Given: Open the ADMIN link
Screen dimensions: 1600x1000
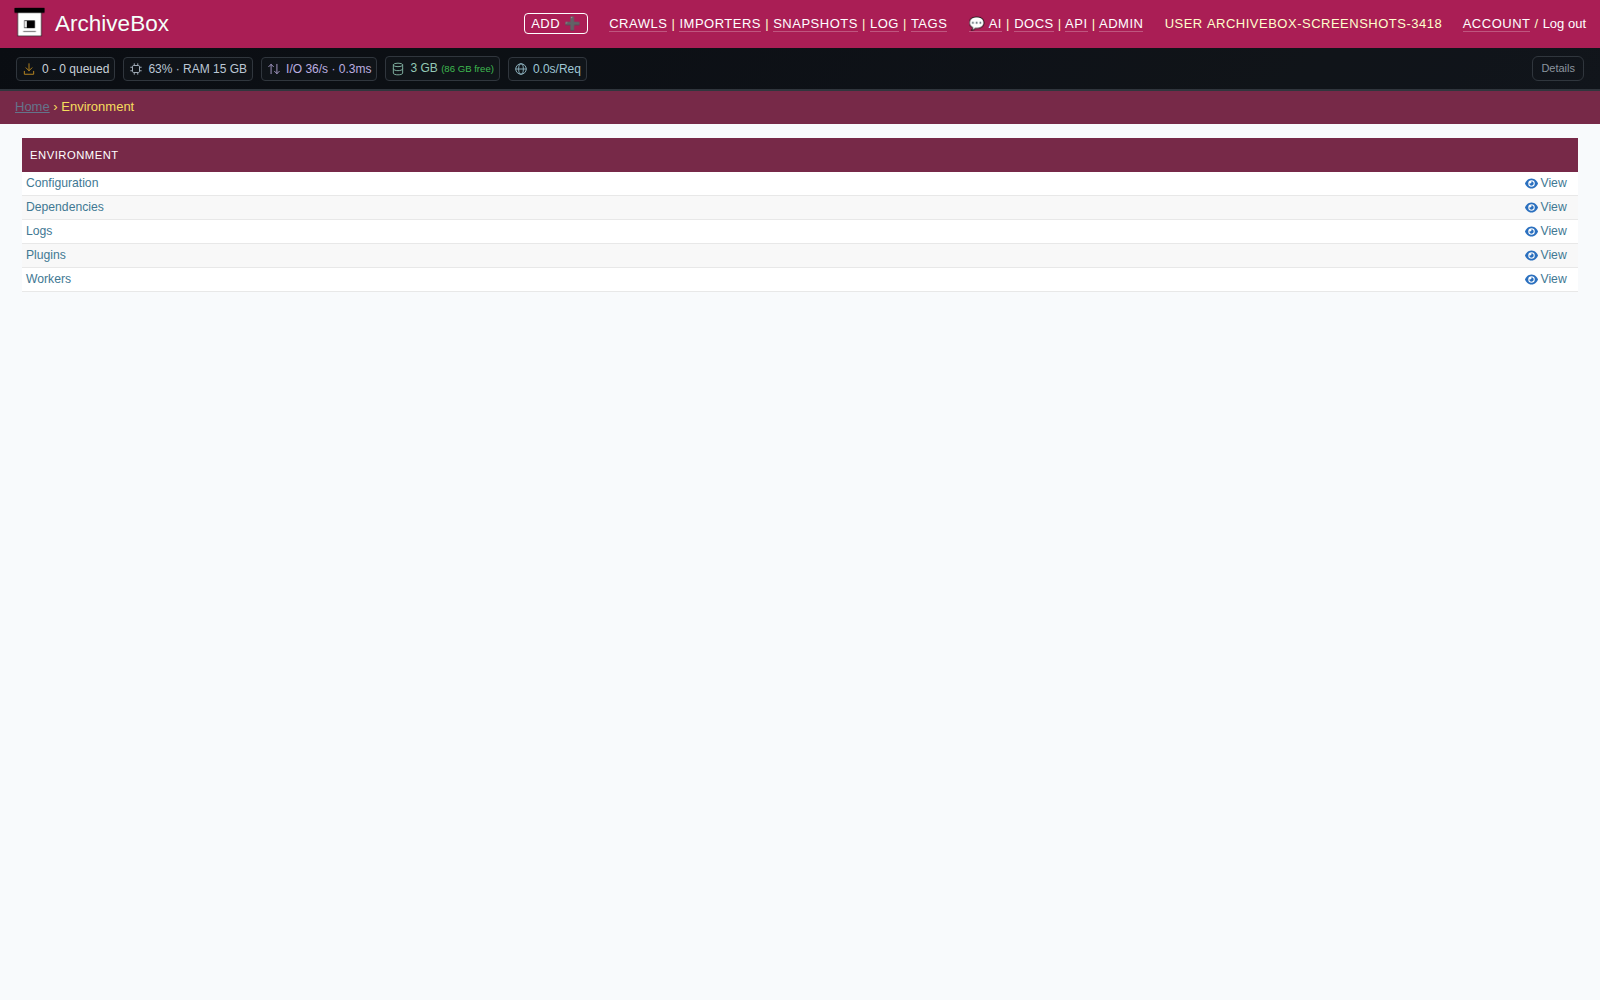Looking at the screenshot, I should pos(1121,24).
